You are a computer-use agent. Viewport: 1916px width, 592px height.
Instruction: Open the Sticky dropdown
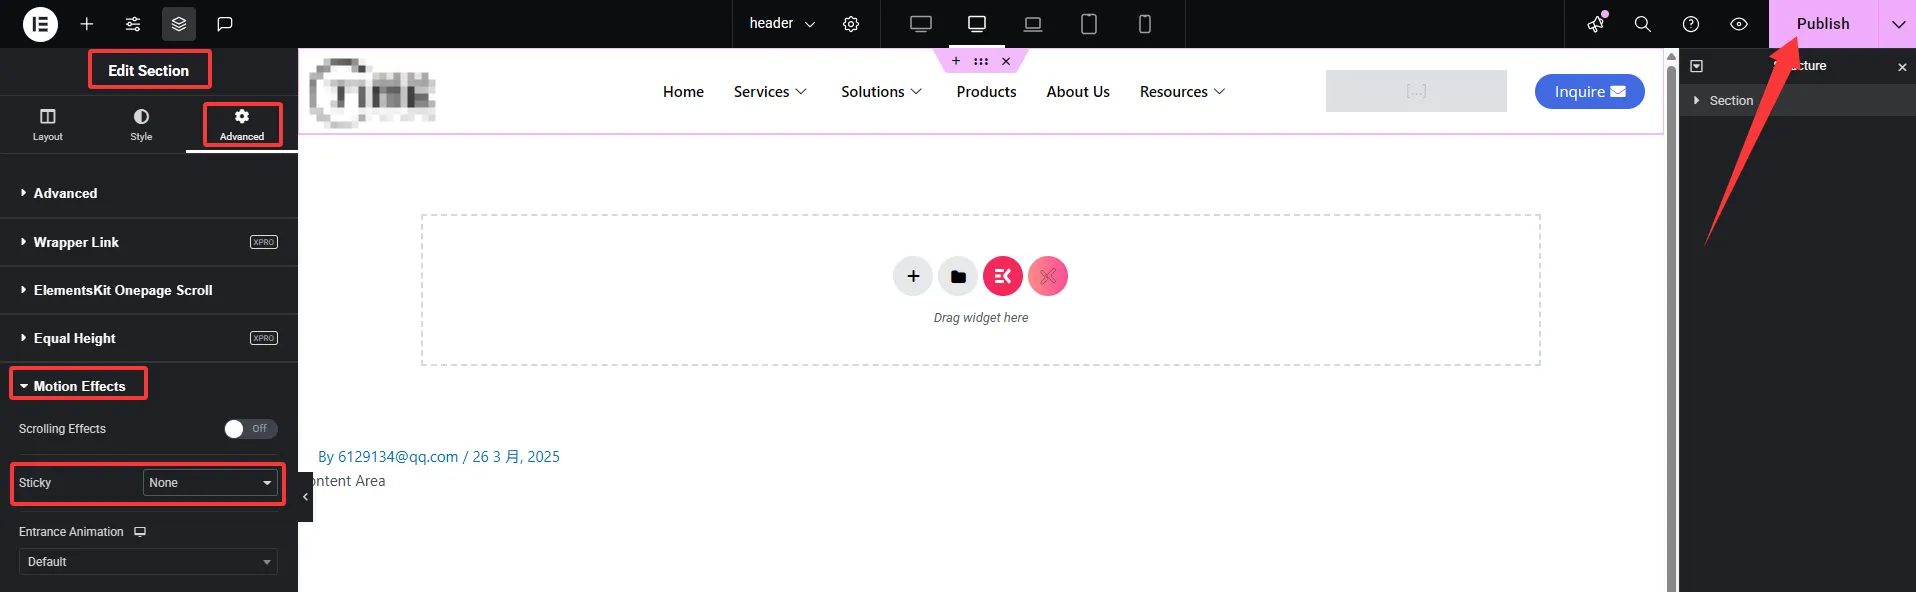(x=210, y=483)
